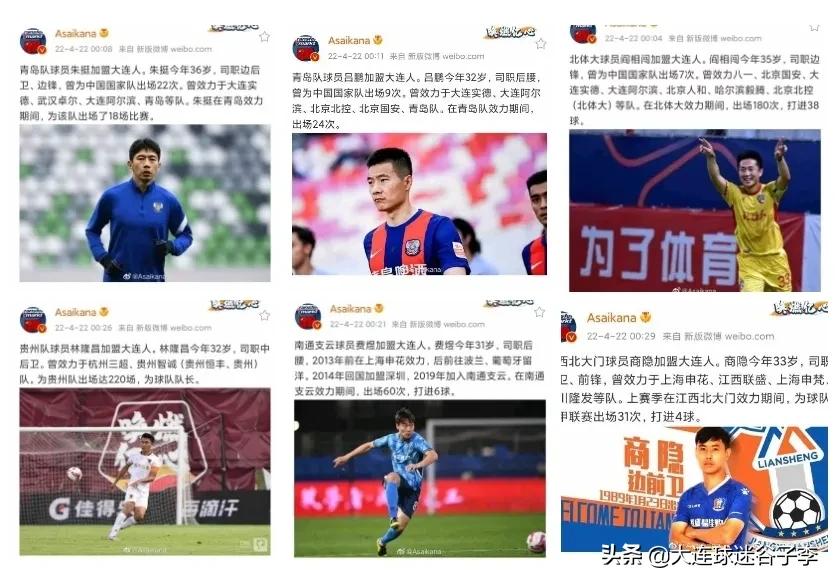Toggle the favorite star on the Fei Yu post
Viewport: 835px width, 583px height.
tap(539, 312)
